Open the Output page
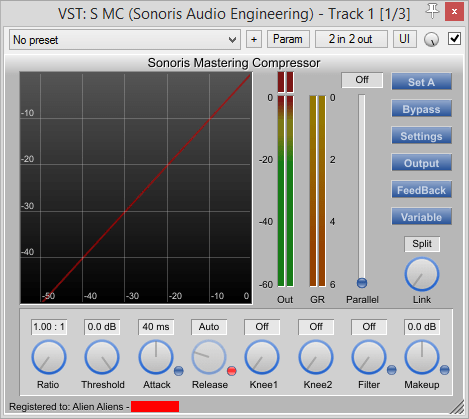The image size is (469, 419). [x=421, y=163]
